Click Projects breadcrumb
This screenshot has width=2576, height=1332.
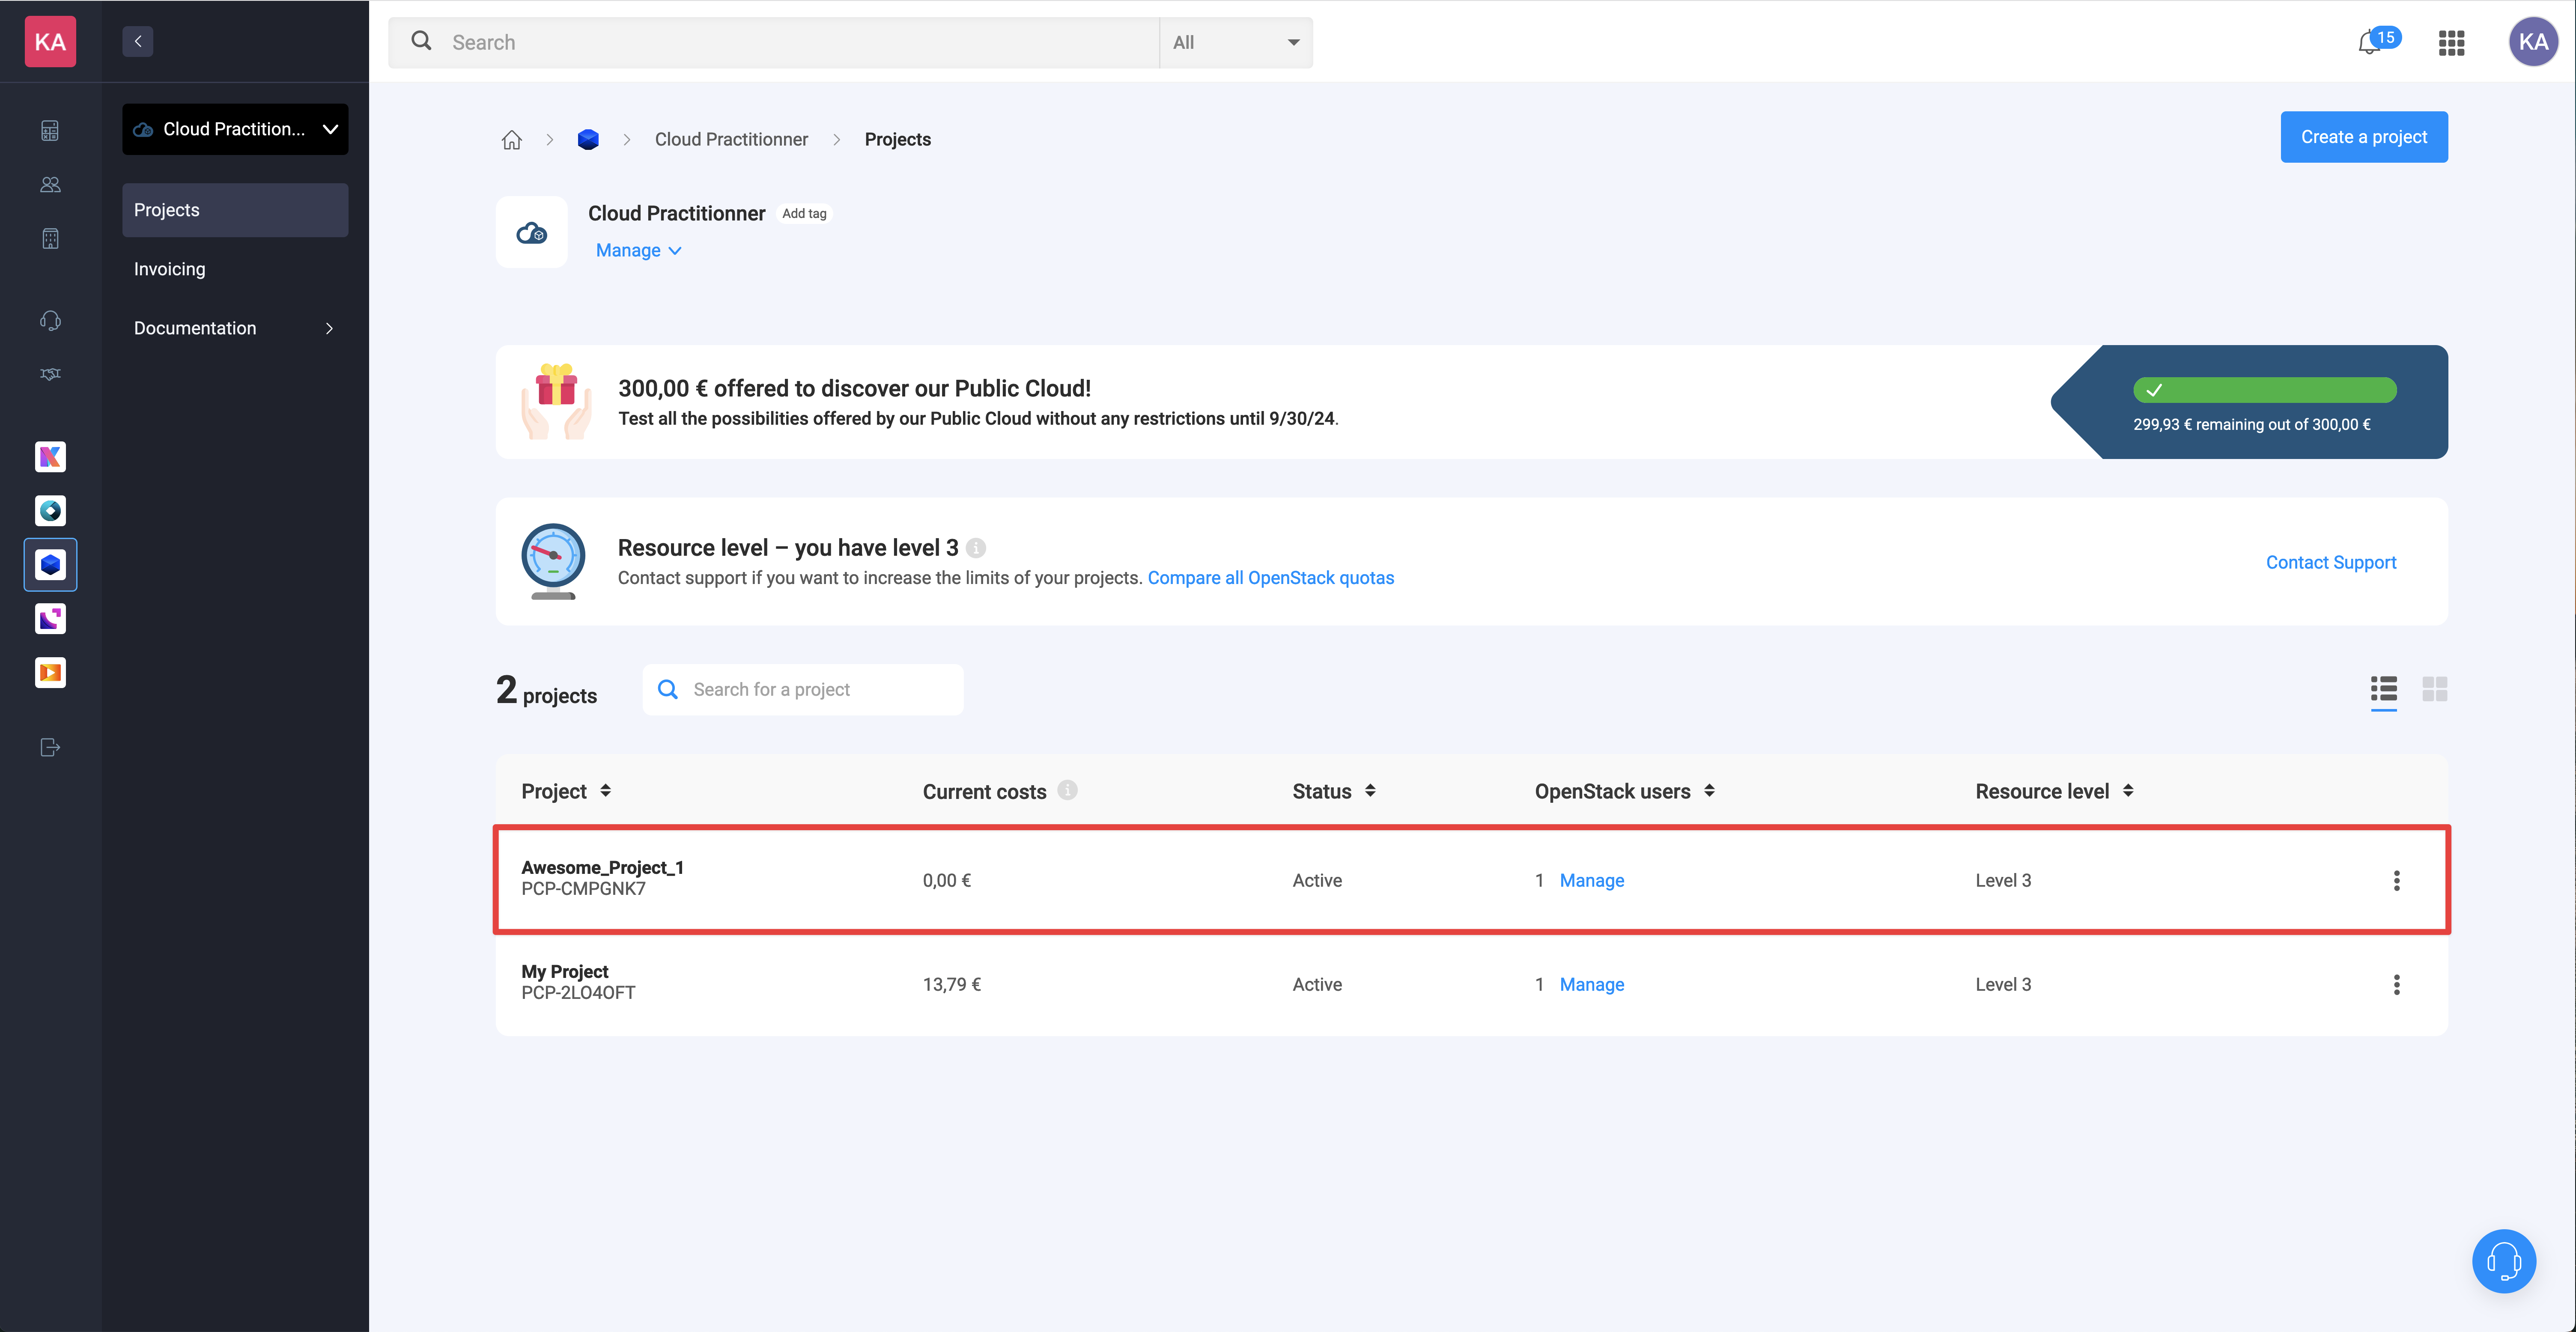pyautogui.click(x=897, y=139)
